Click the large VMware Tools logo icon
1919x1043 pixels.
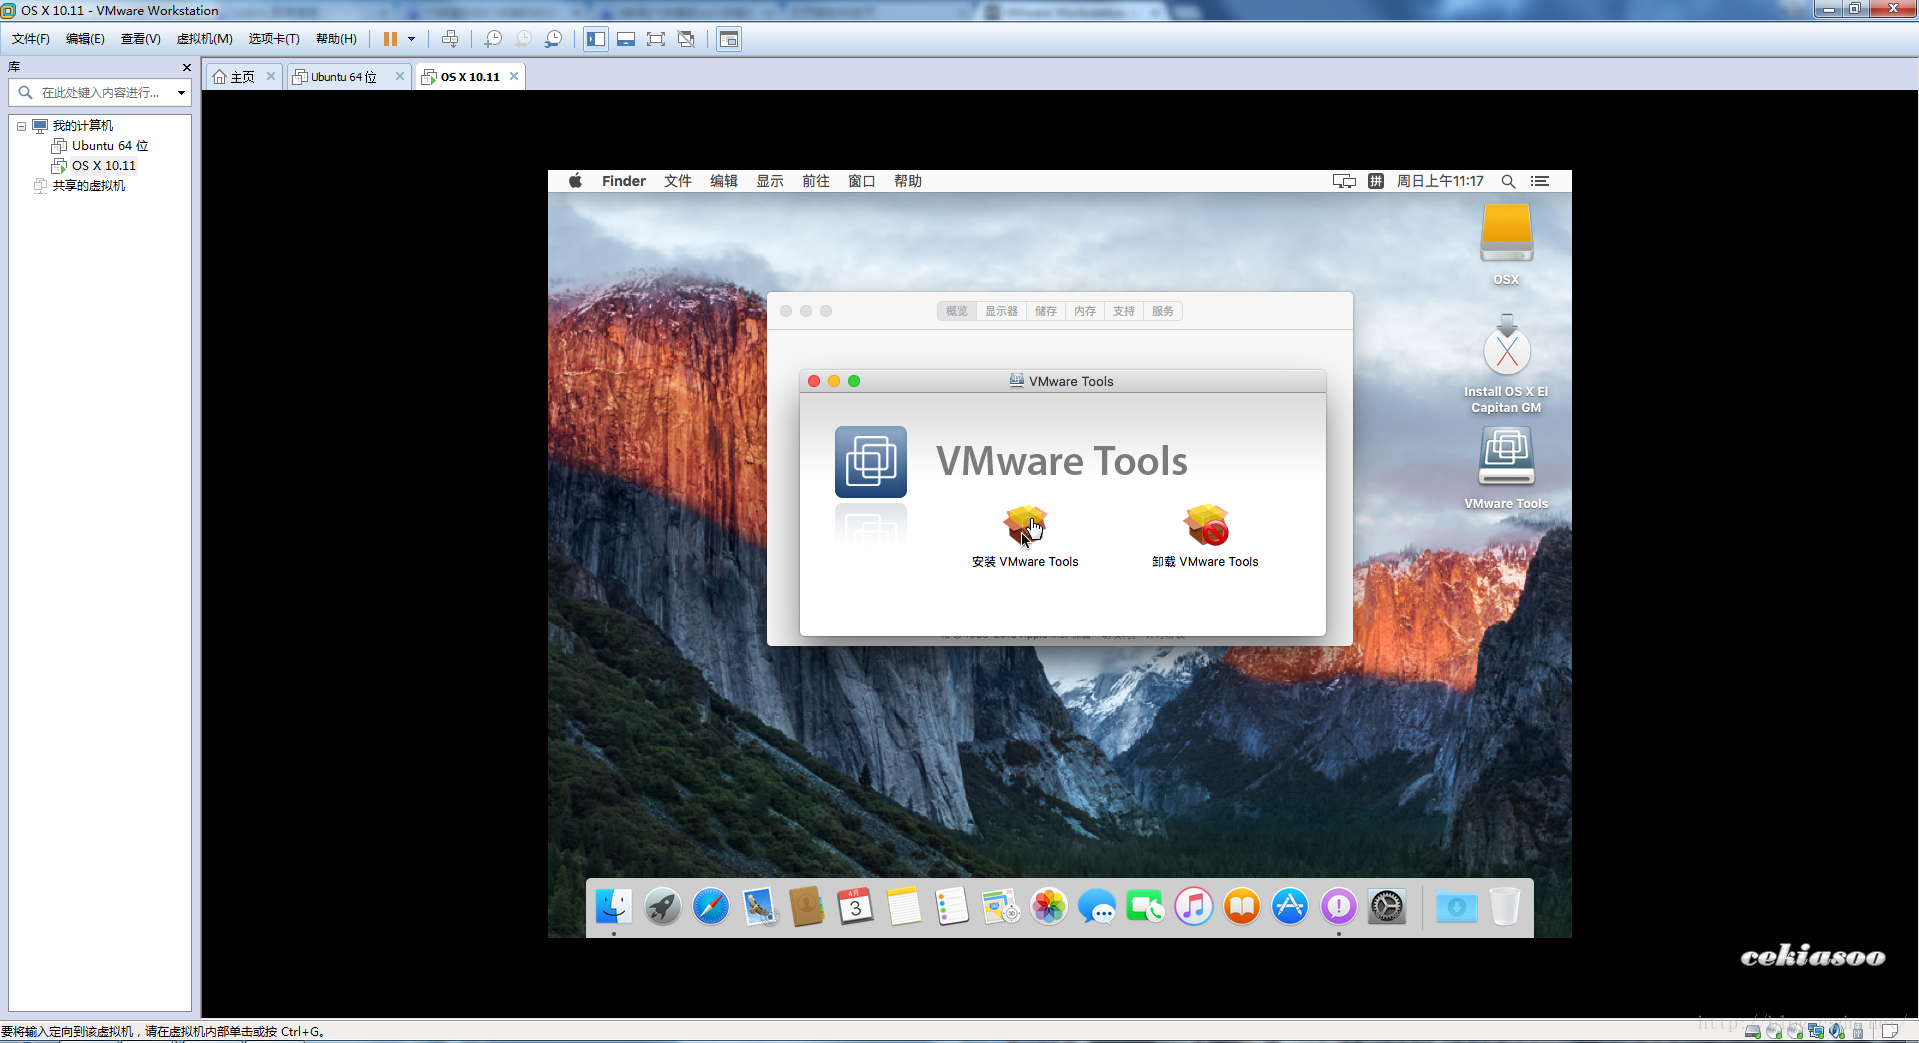click(x=871, y=462)
